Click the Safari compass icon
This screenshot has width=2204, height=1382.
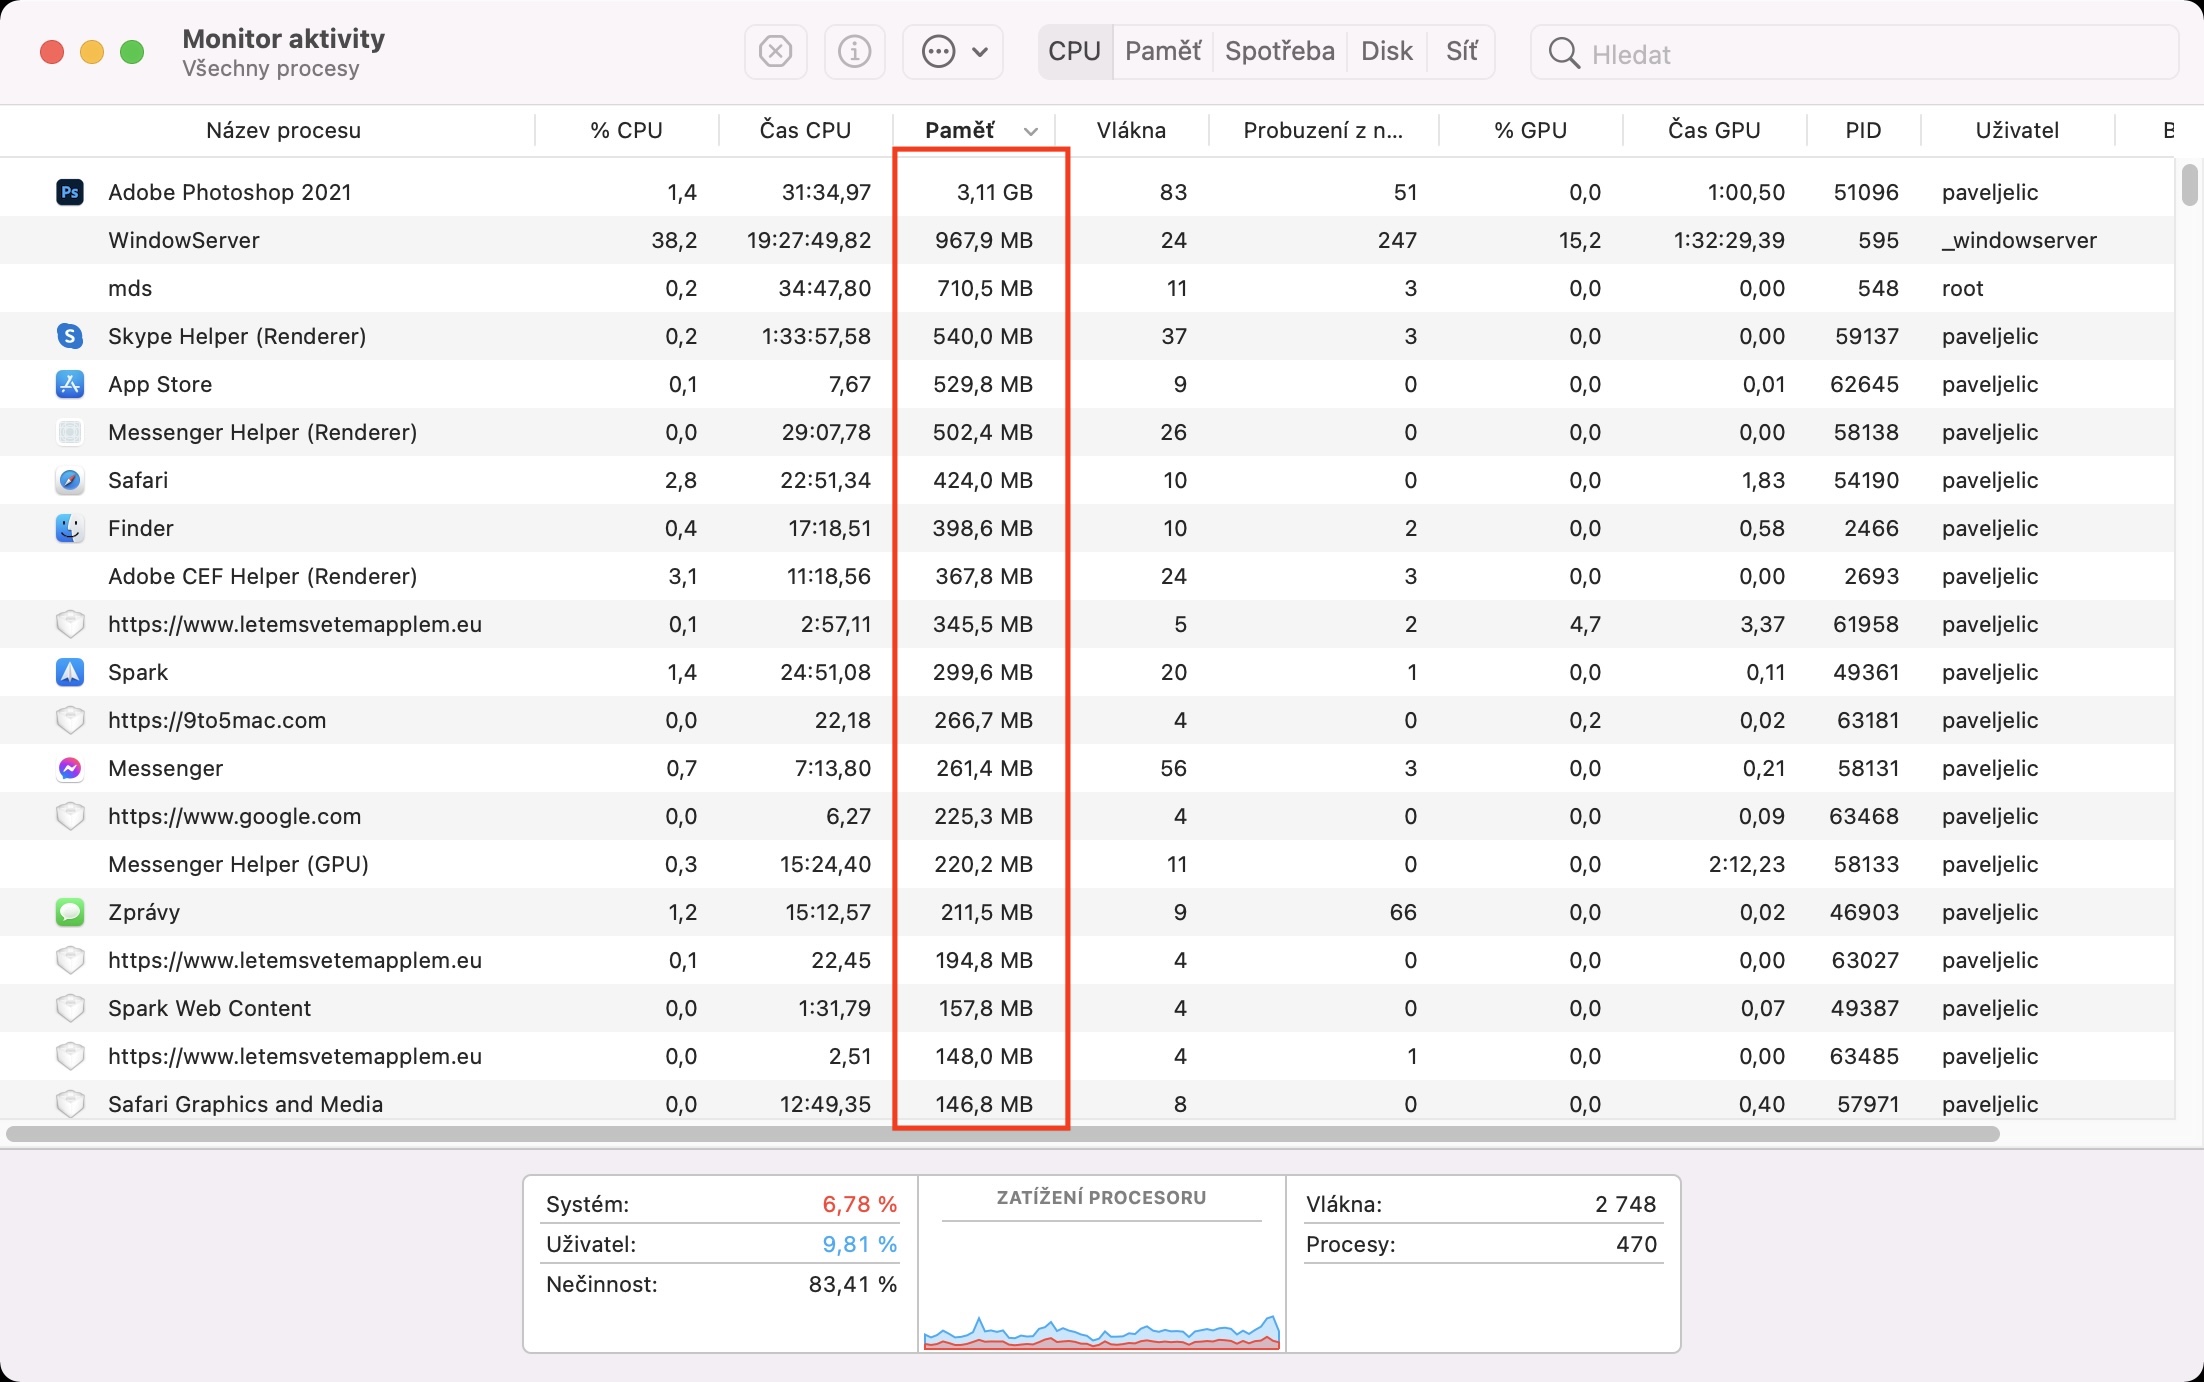(69, 480)
